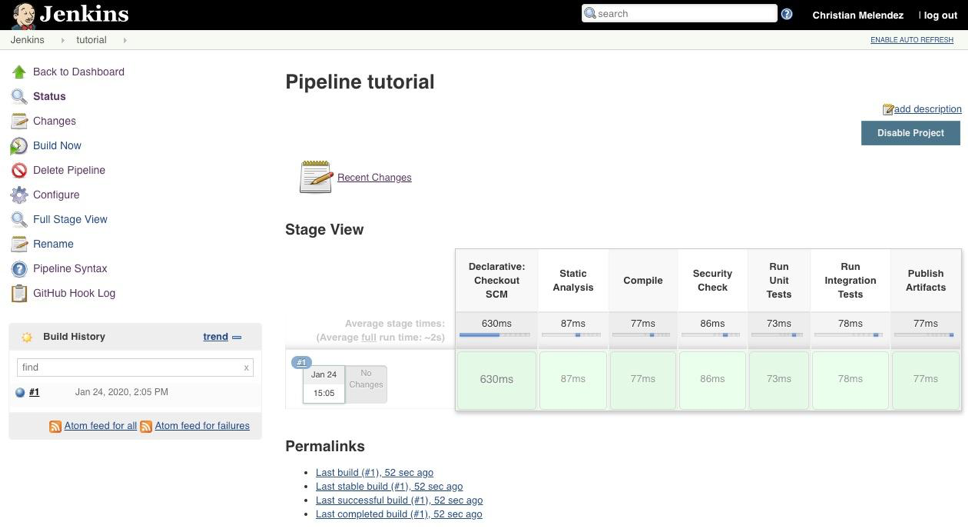Click the blue status ball for build #1
This screenshot has height=527, width=968.
(x=20, y=392)
